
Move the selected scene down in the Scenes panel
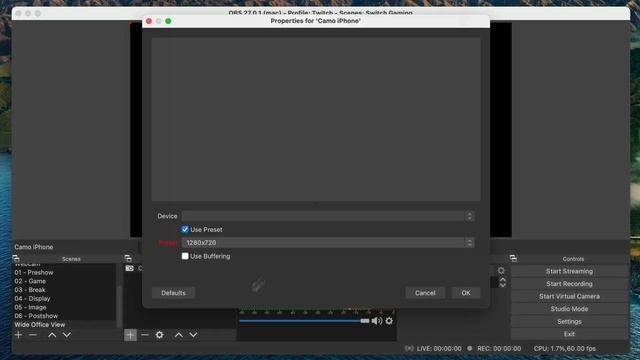pyautogui.click(x=67, y=335)
